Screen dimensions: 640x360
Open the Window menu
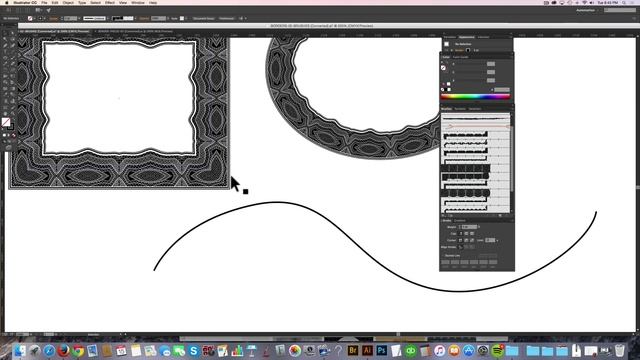coord(138,2)
